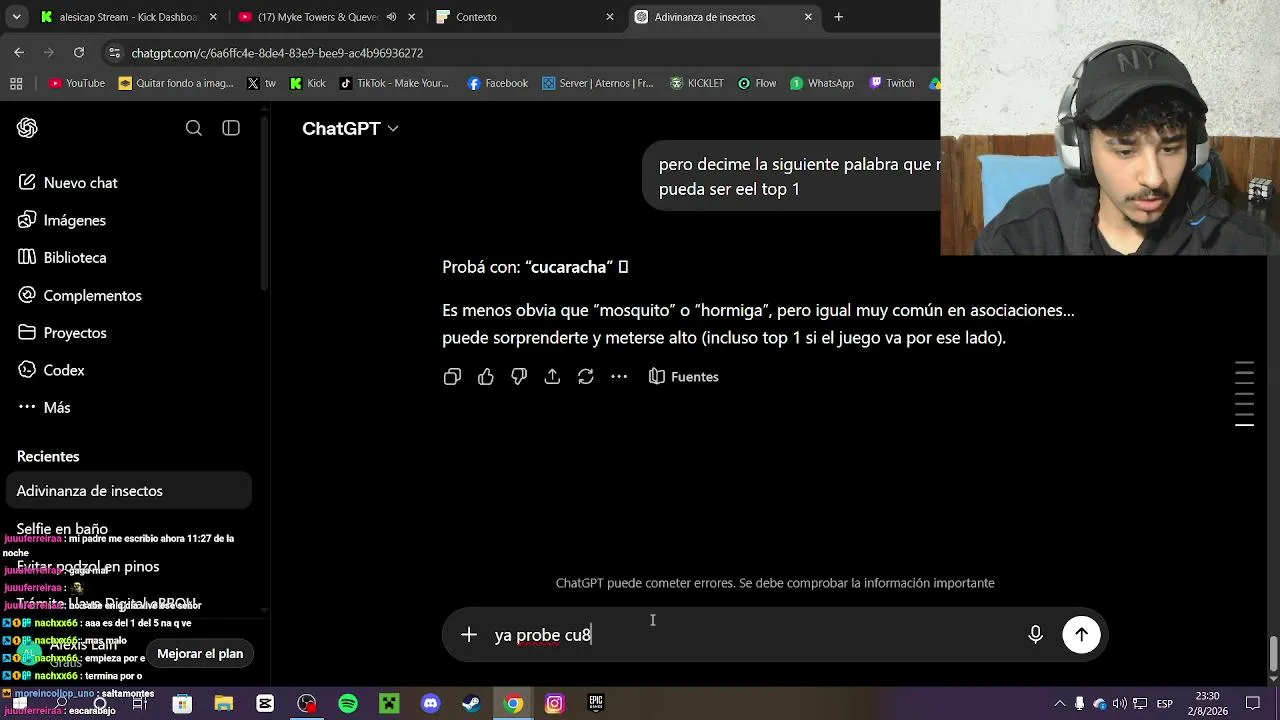Dislike the response with thumbs down
Image resolution: width=1280 pixels, height=720 pixels.
519,377
